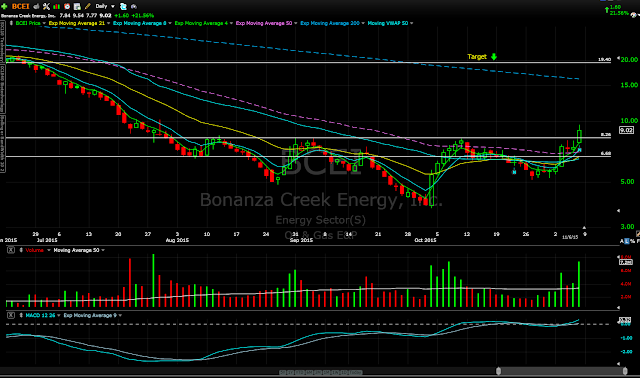
Task: Click the candlestick chart style icon
Action: 56,7
